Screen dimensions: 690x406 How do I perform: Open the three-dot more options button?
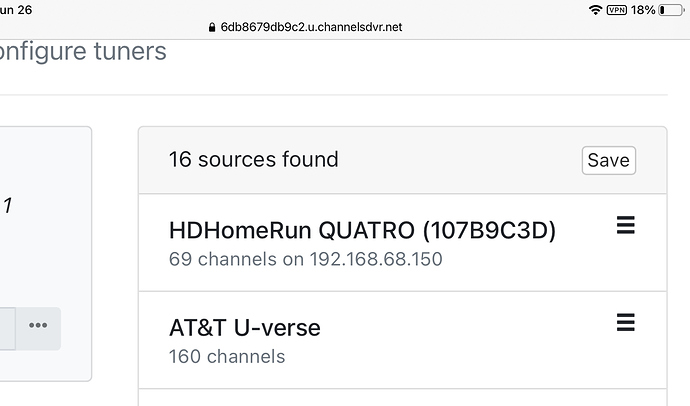(x=38, y=328)
